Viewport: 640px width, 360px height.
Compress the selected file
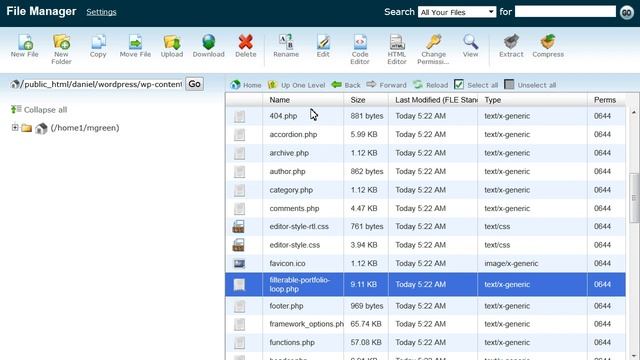[548, 46]
